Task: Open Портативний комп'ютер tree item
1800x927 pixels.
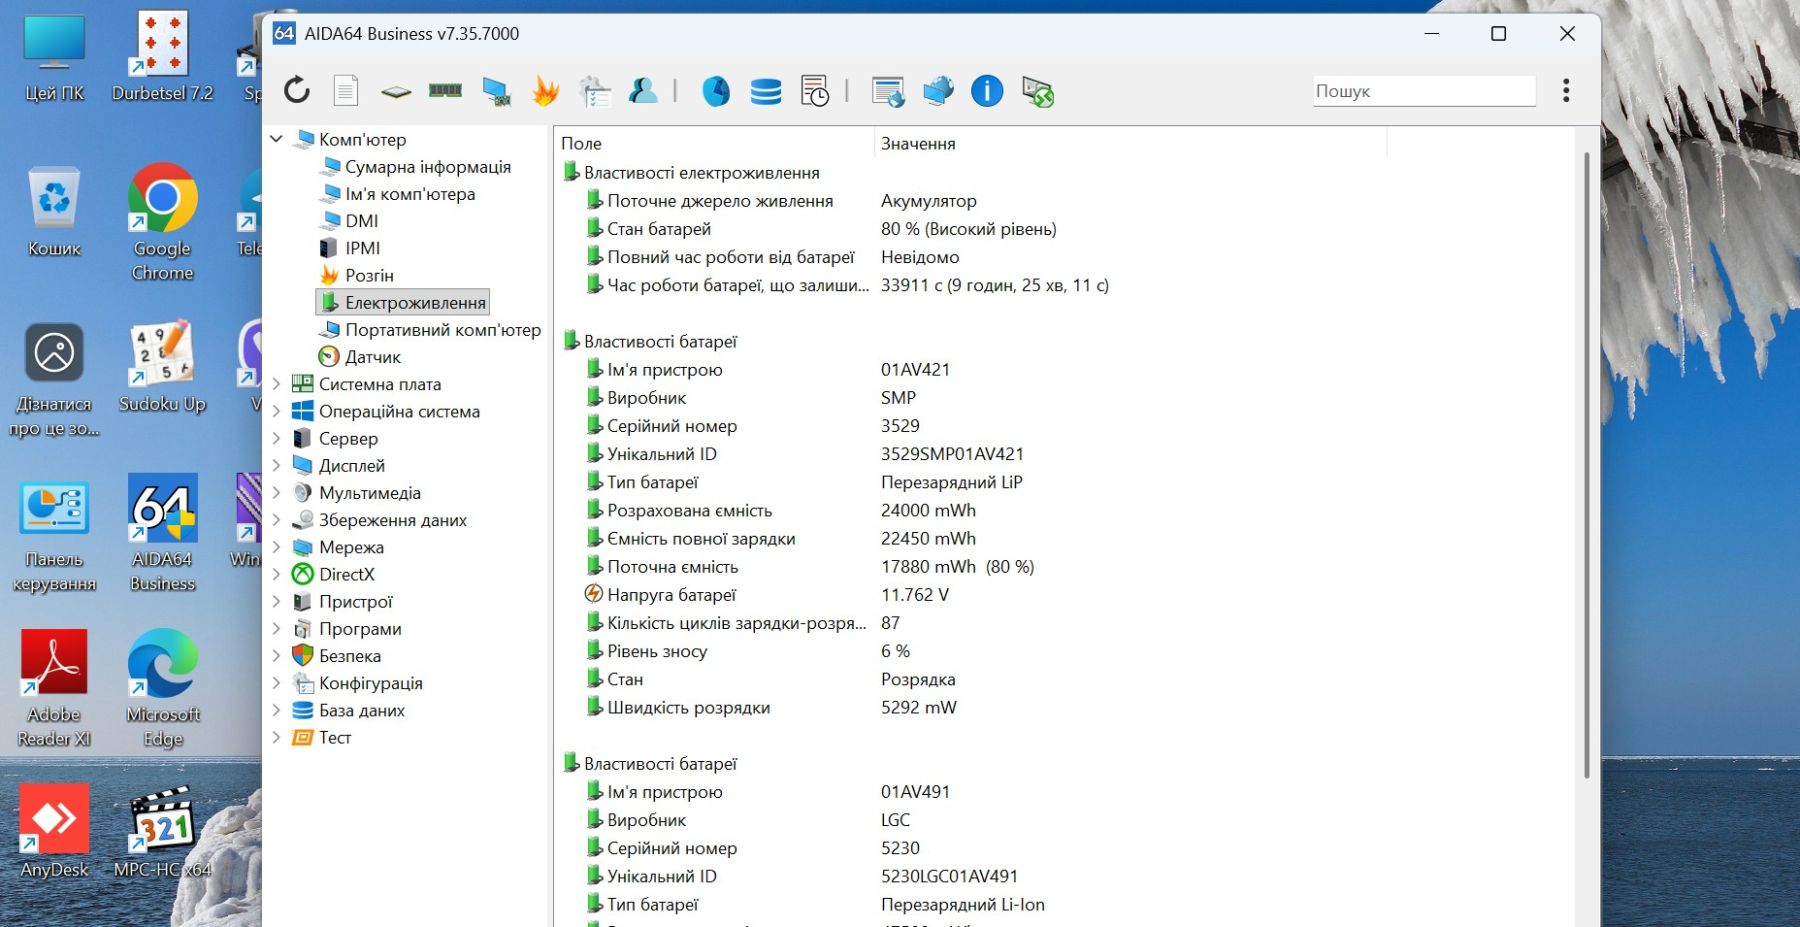Action: [443, 329]
